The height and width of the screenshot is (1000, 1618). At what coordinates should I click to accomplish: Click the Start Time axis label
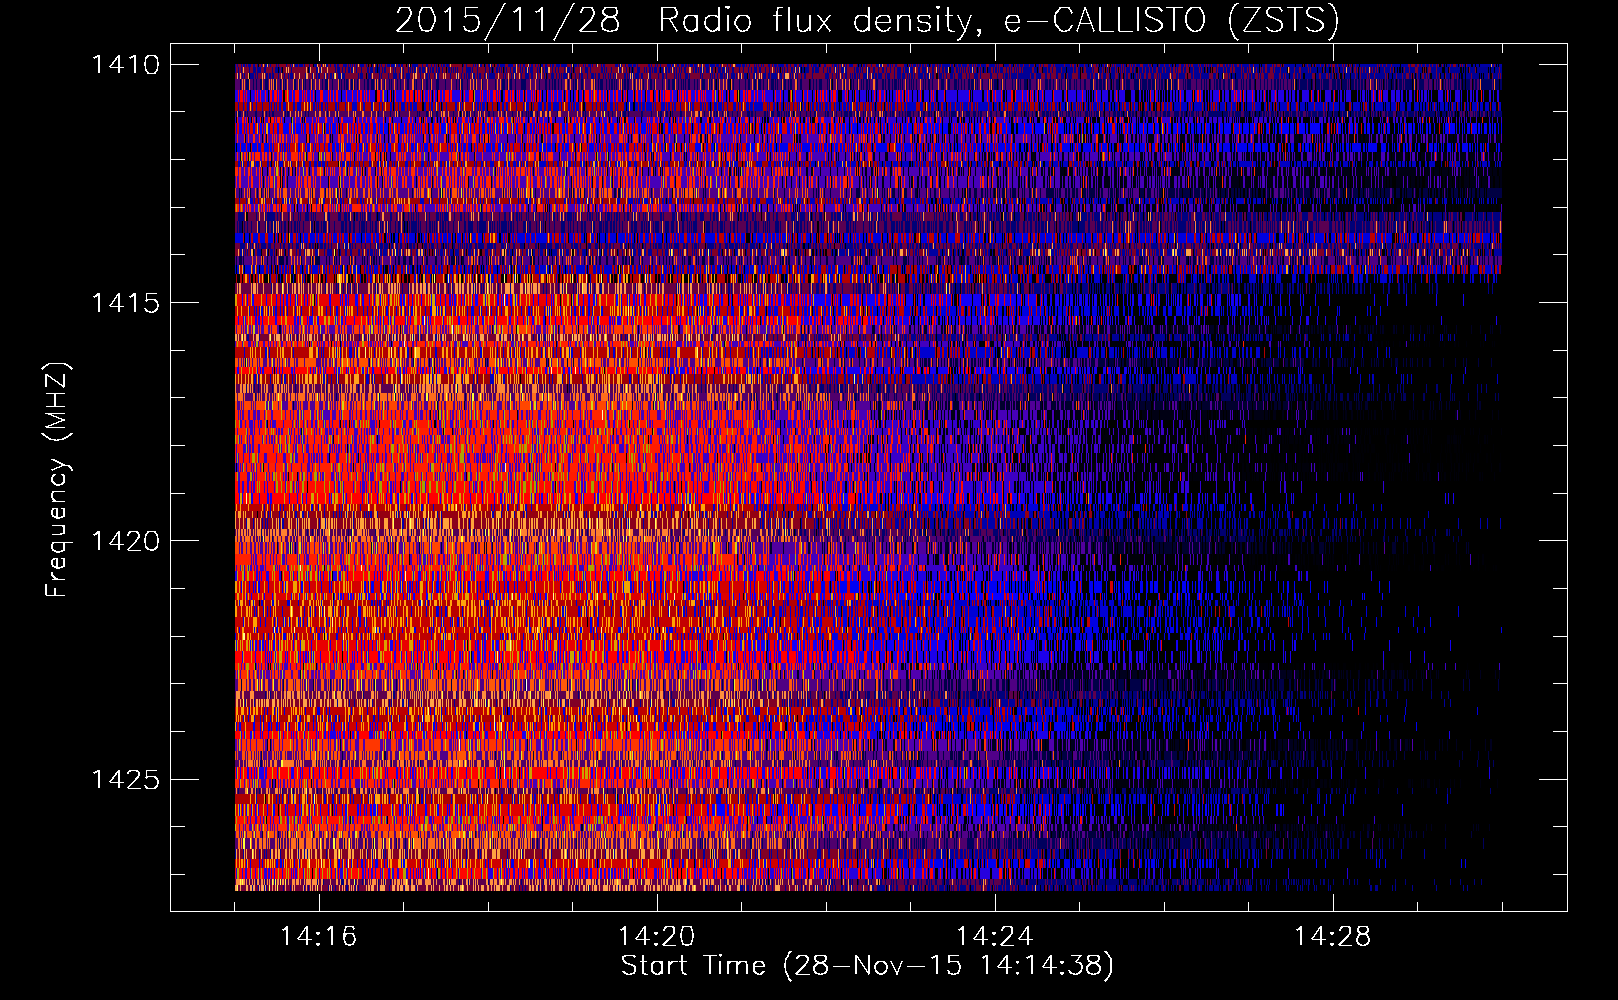(x=867, y=966)
